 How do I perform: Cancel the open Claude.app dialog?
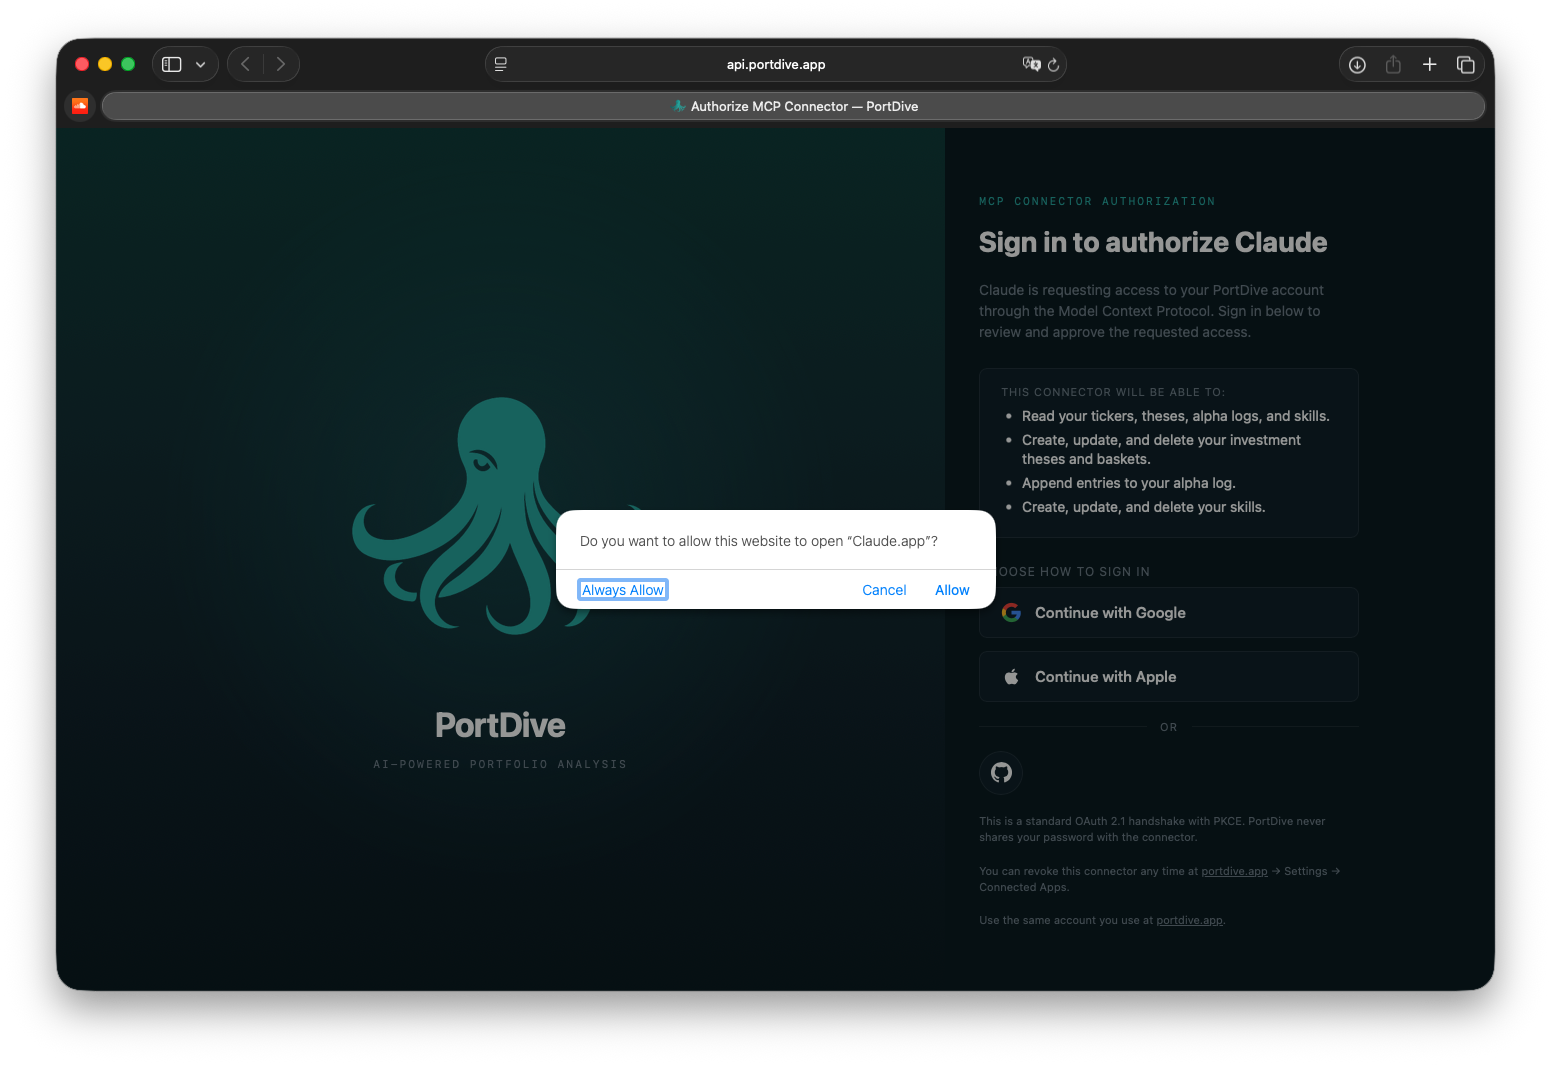(884, 590)
